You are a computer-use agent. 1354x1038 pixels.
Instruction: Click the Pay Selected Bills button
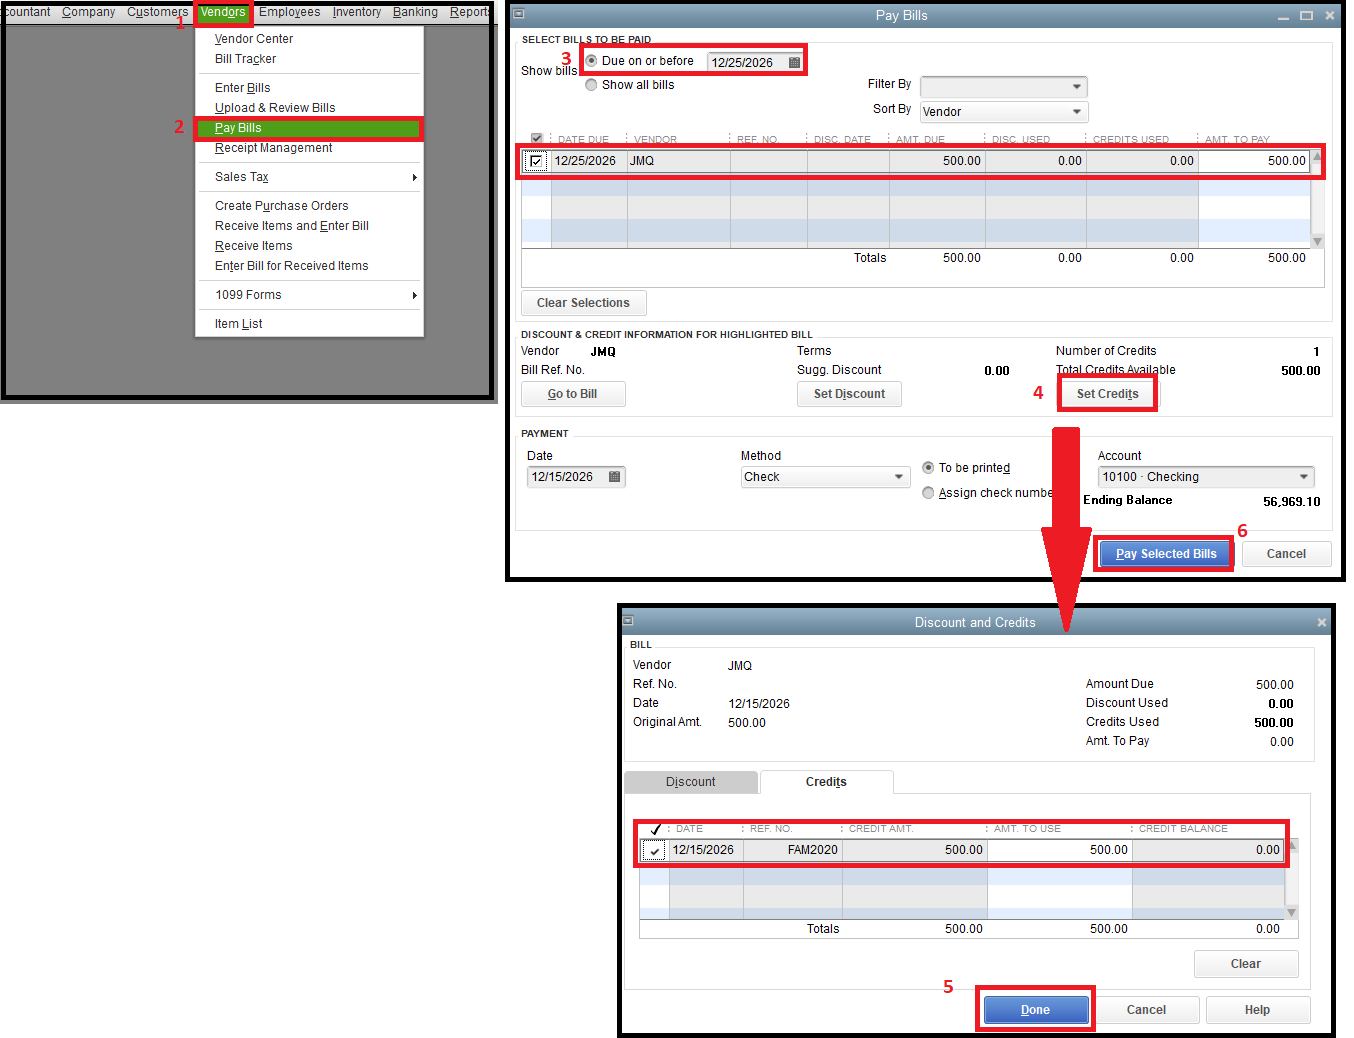point(1164,553)
